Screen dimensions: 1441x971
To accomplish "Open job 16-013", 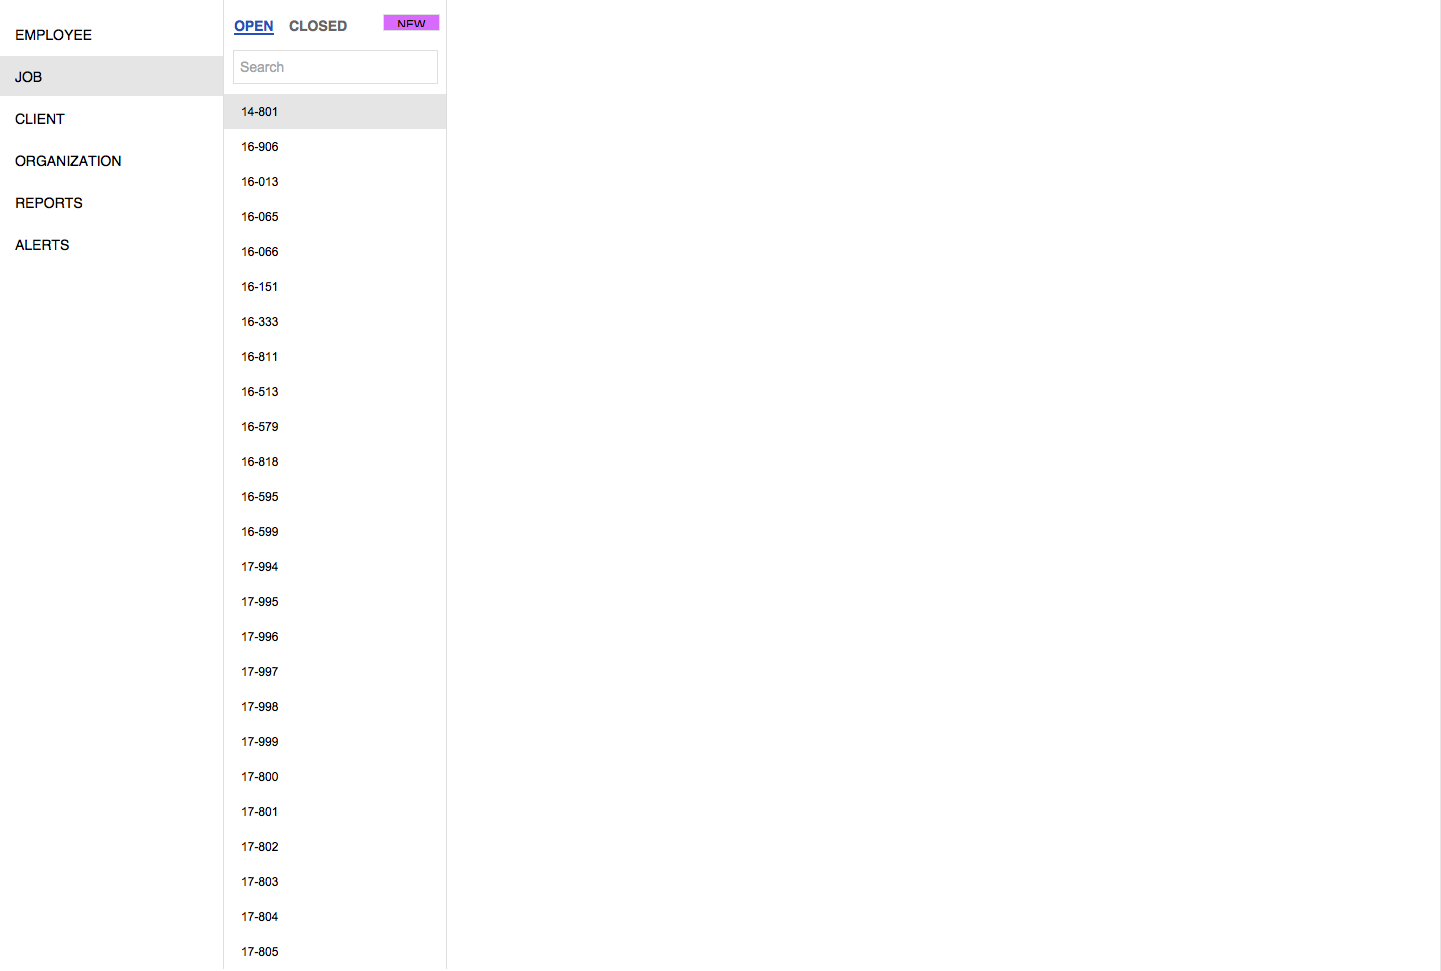I will [x=335, y=182].
